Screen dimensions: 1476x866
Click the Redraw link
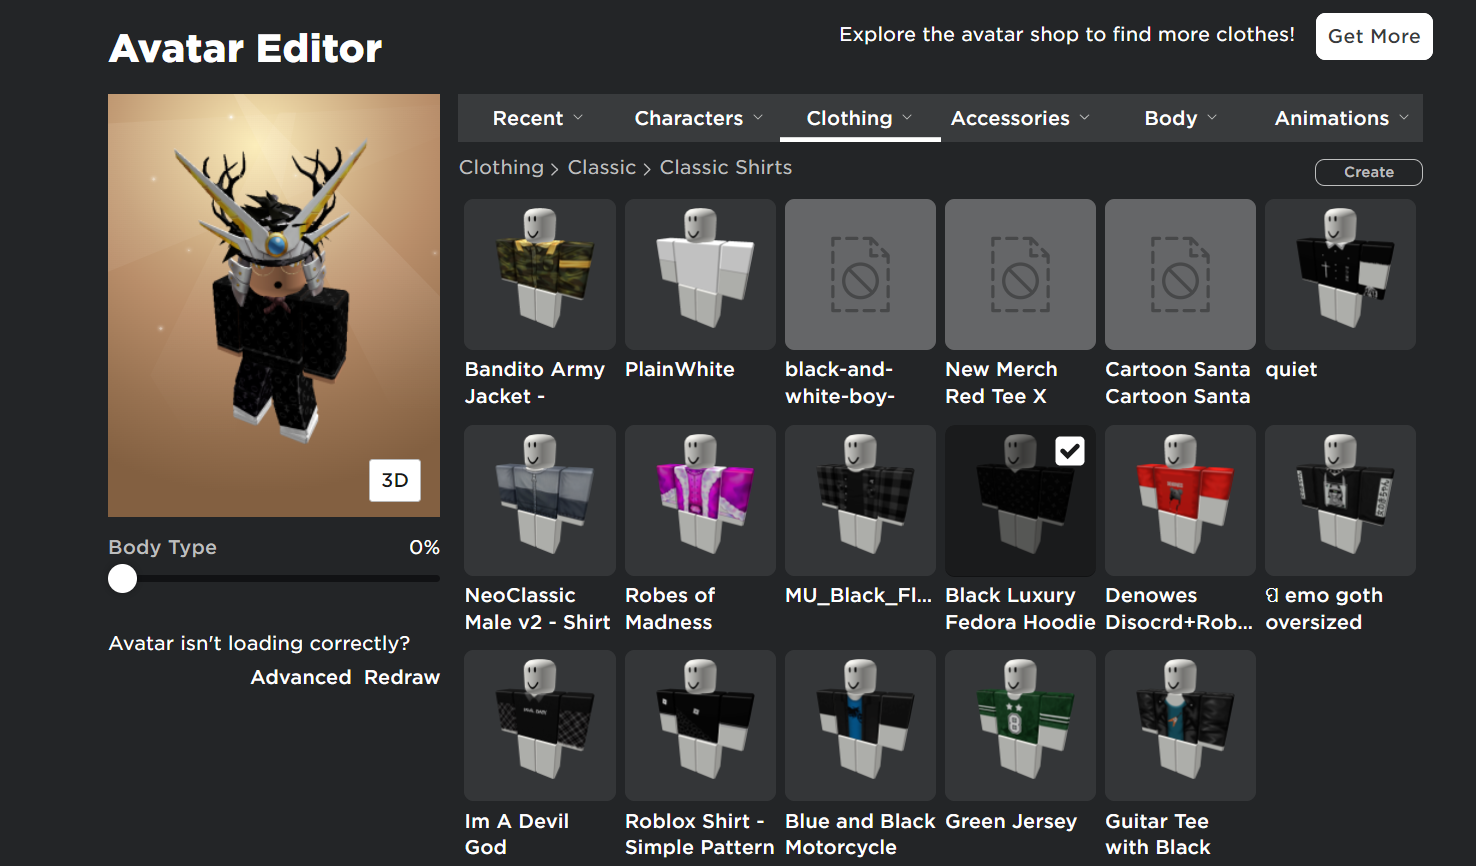click(x=402, y=677)
